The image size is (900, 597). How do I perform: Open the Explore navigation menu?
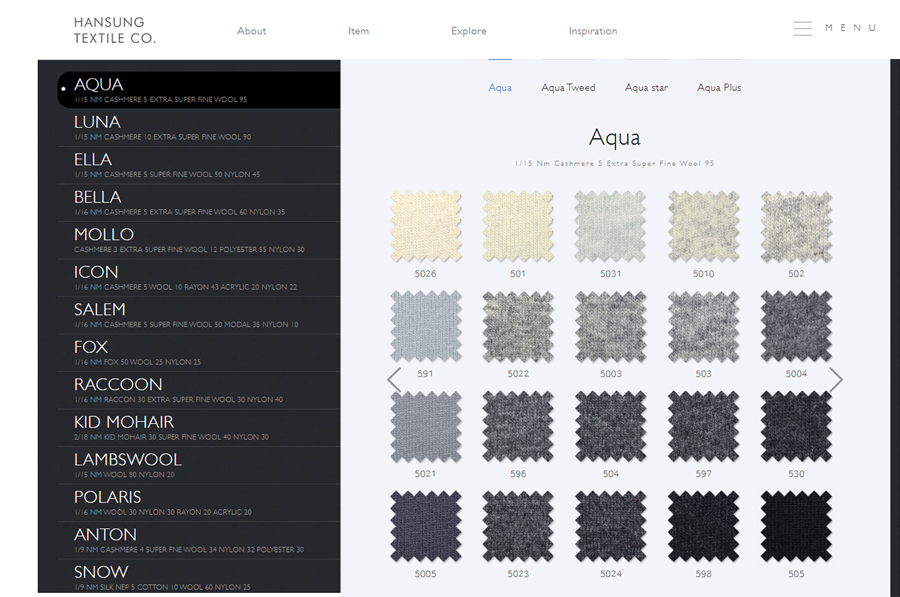pos(468,31)
